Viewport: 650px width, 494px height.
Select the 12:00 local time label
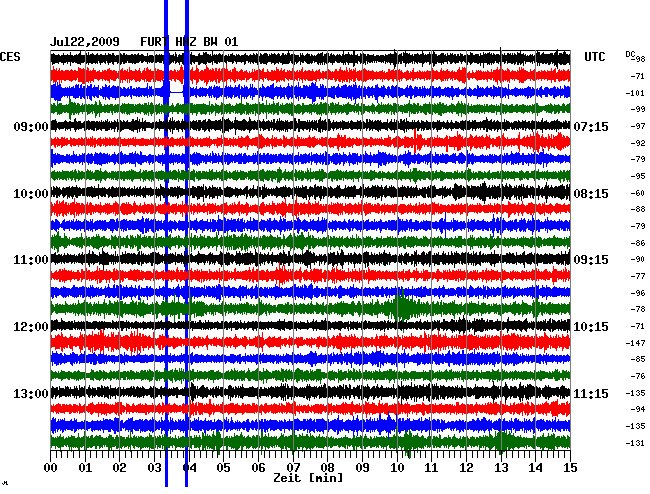(31, 327)
